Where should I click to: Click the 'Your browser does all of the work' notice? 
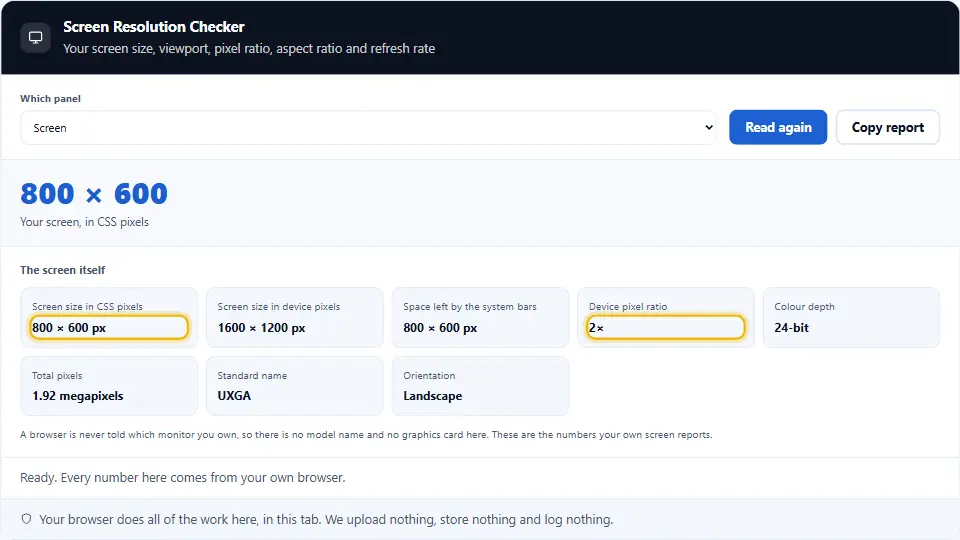point(326,520)
